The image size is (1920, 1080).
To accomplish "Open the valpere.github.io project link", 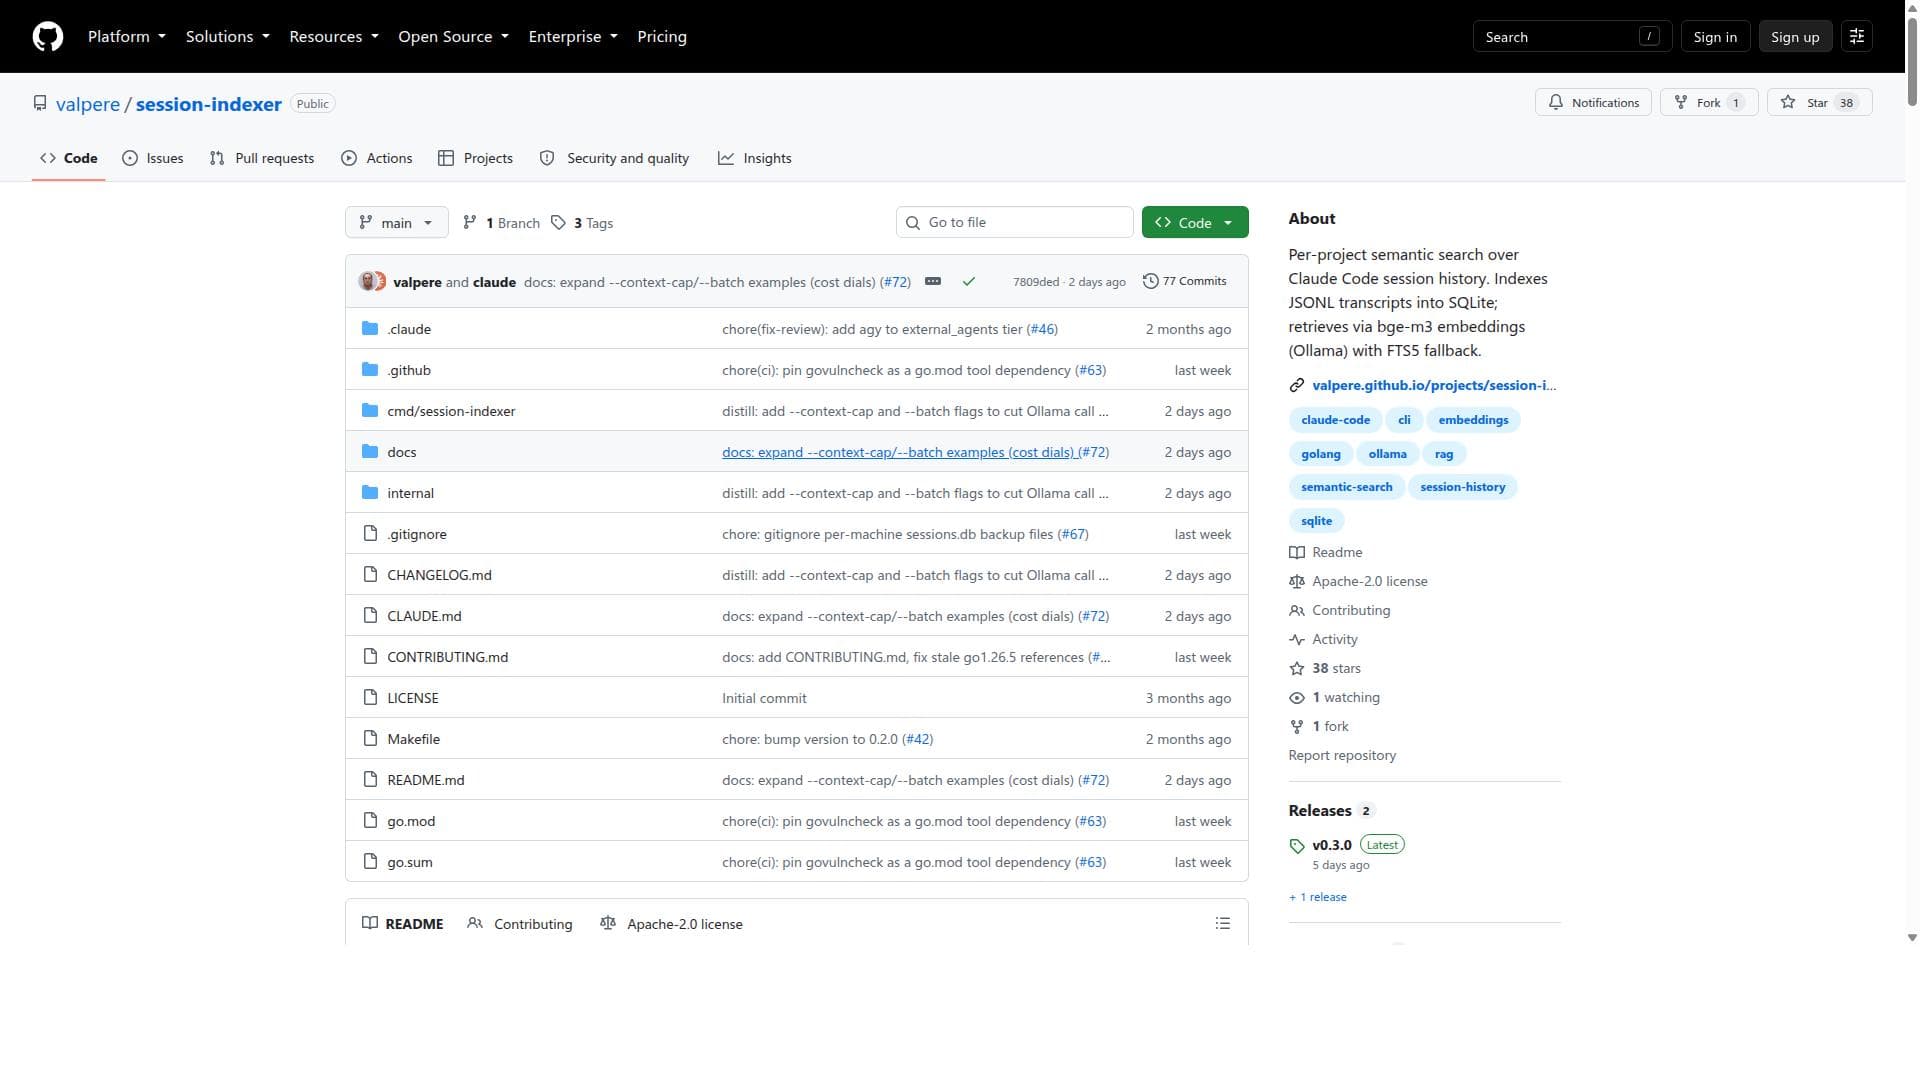I will tap(1434, 385).
